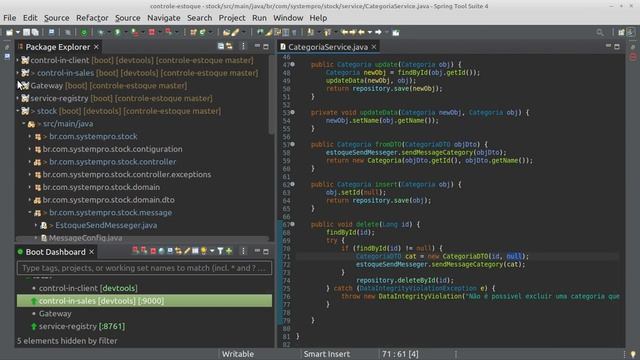
Task: Open Browser icon in Boot Dashboard
Action: (x=162, y=251)
